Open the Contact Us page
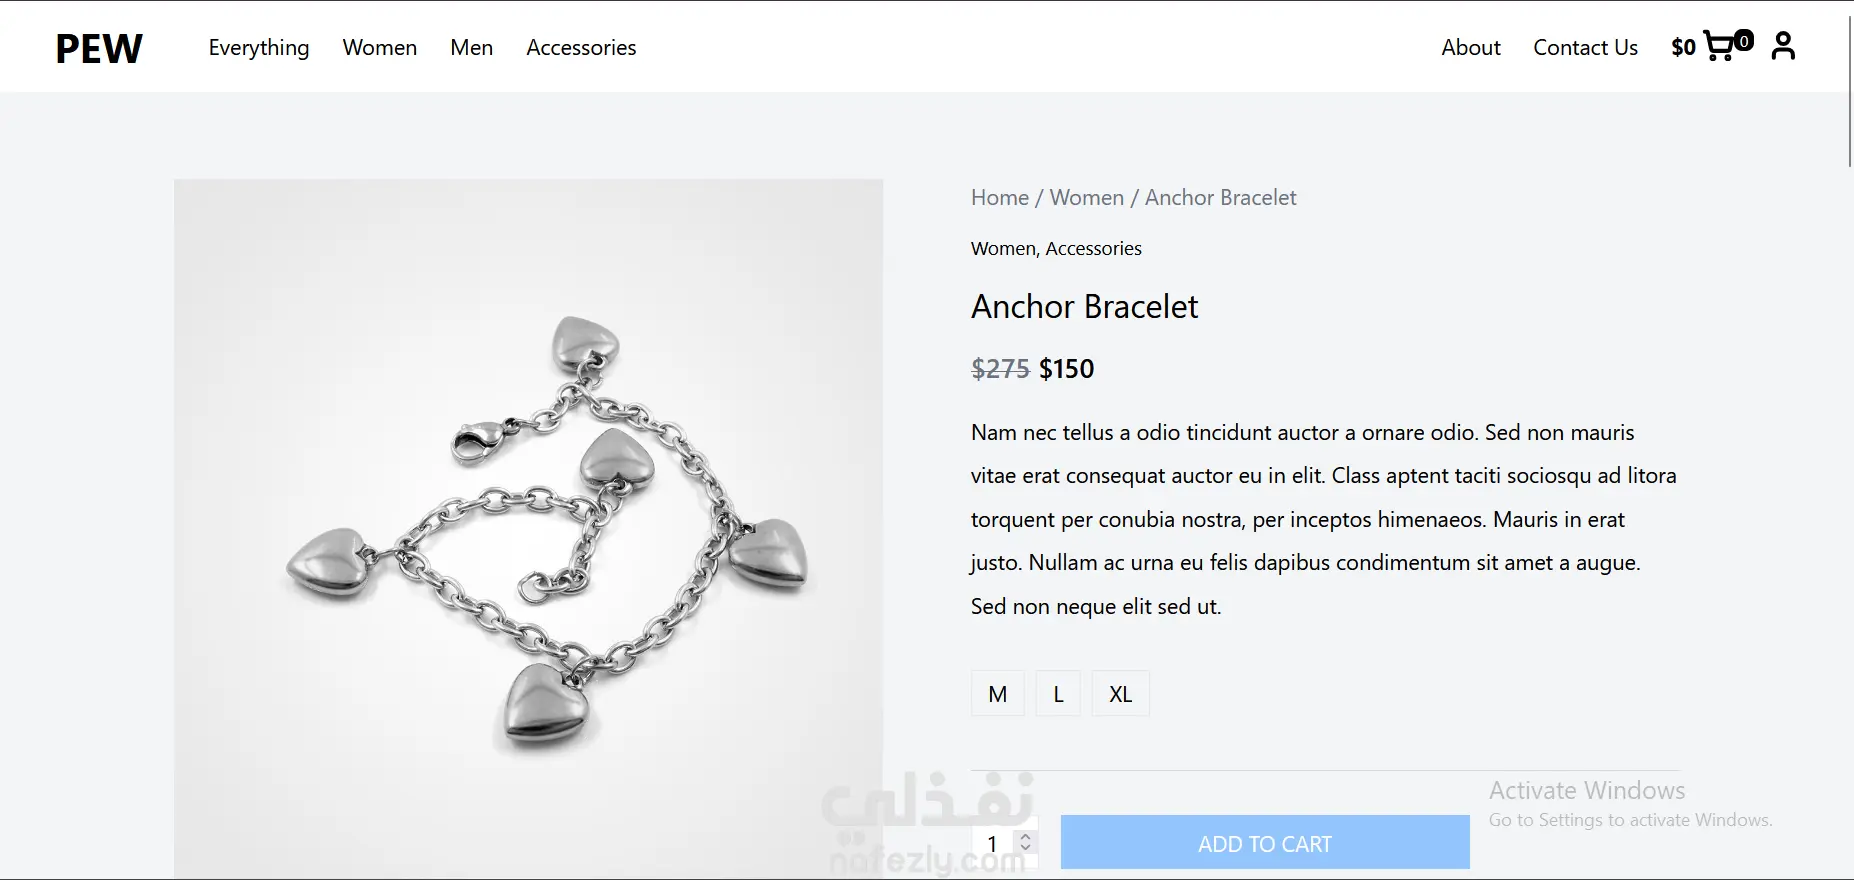Screen dimensions: 1854x880 click(x=1585, y=48)
